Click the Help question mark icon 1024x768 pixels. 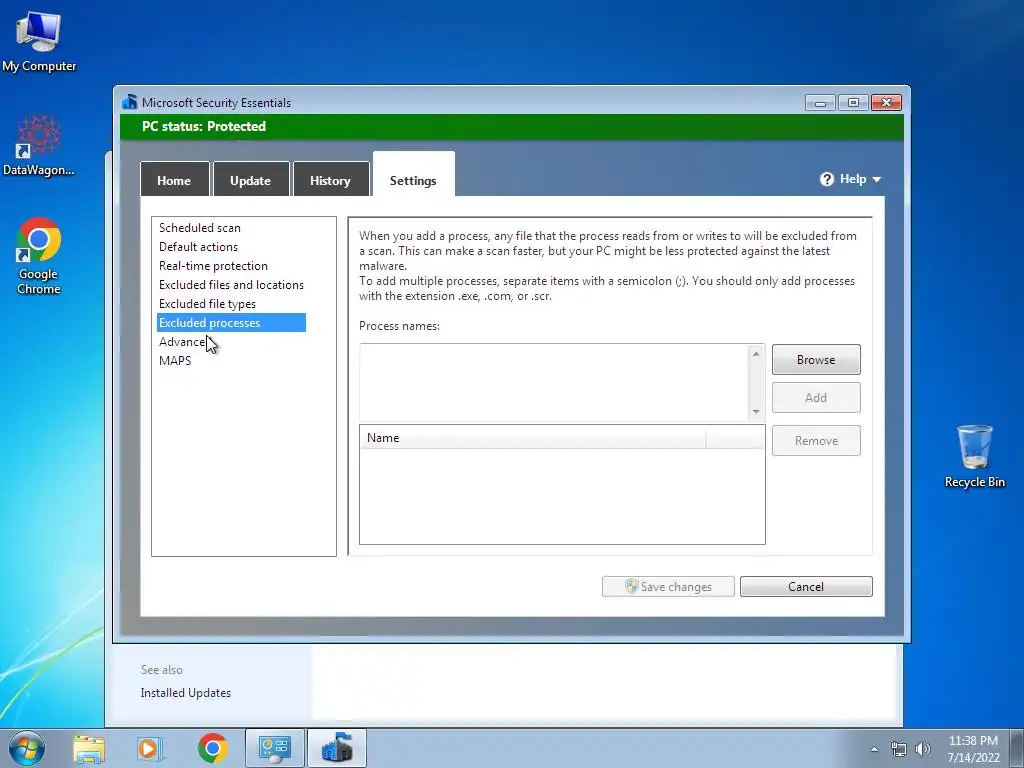(827, 179)
